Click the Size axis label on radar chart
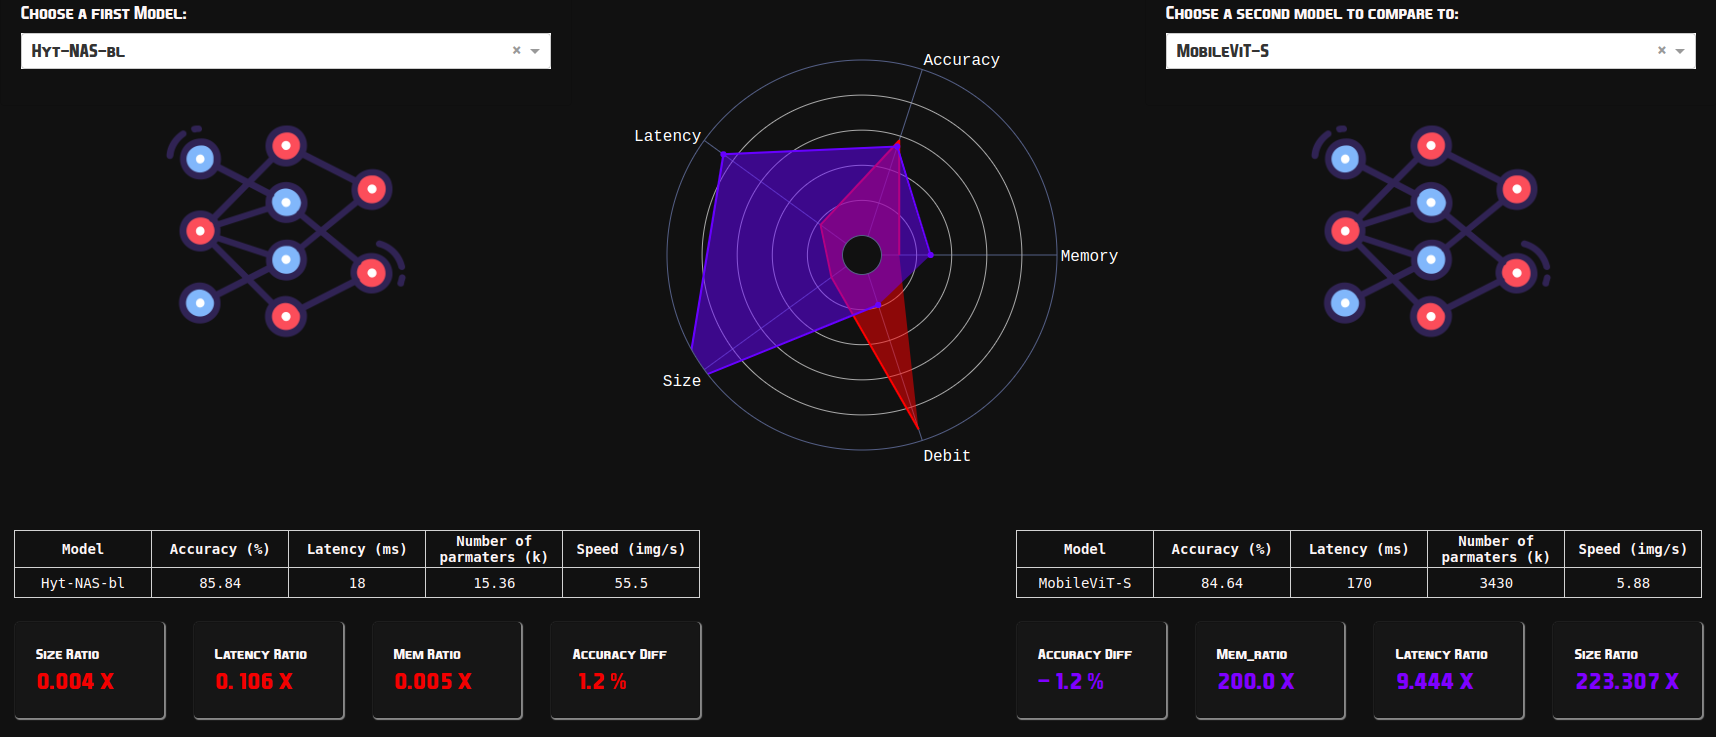The height and width of the screenshot is (737, 1716). [681, 381]
